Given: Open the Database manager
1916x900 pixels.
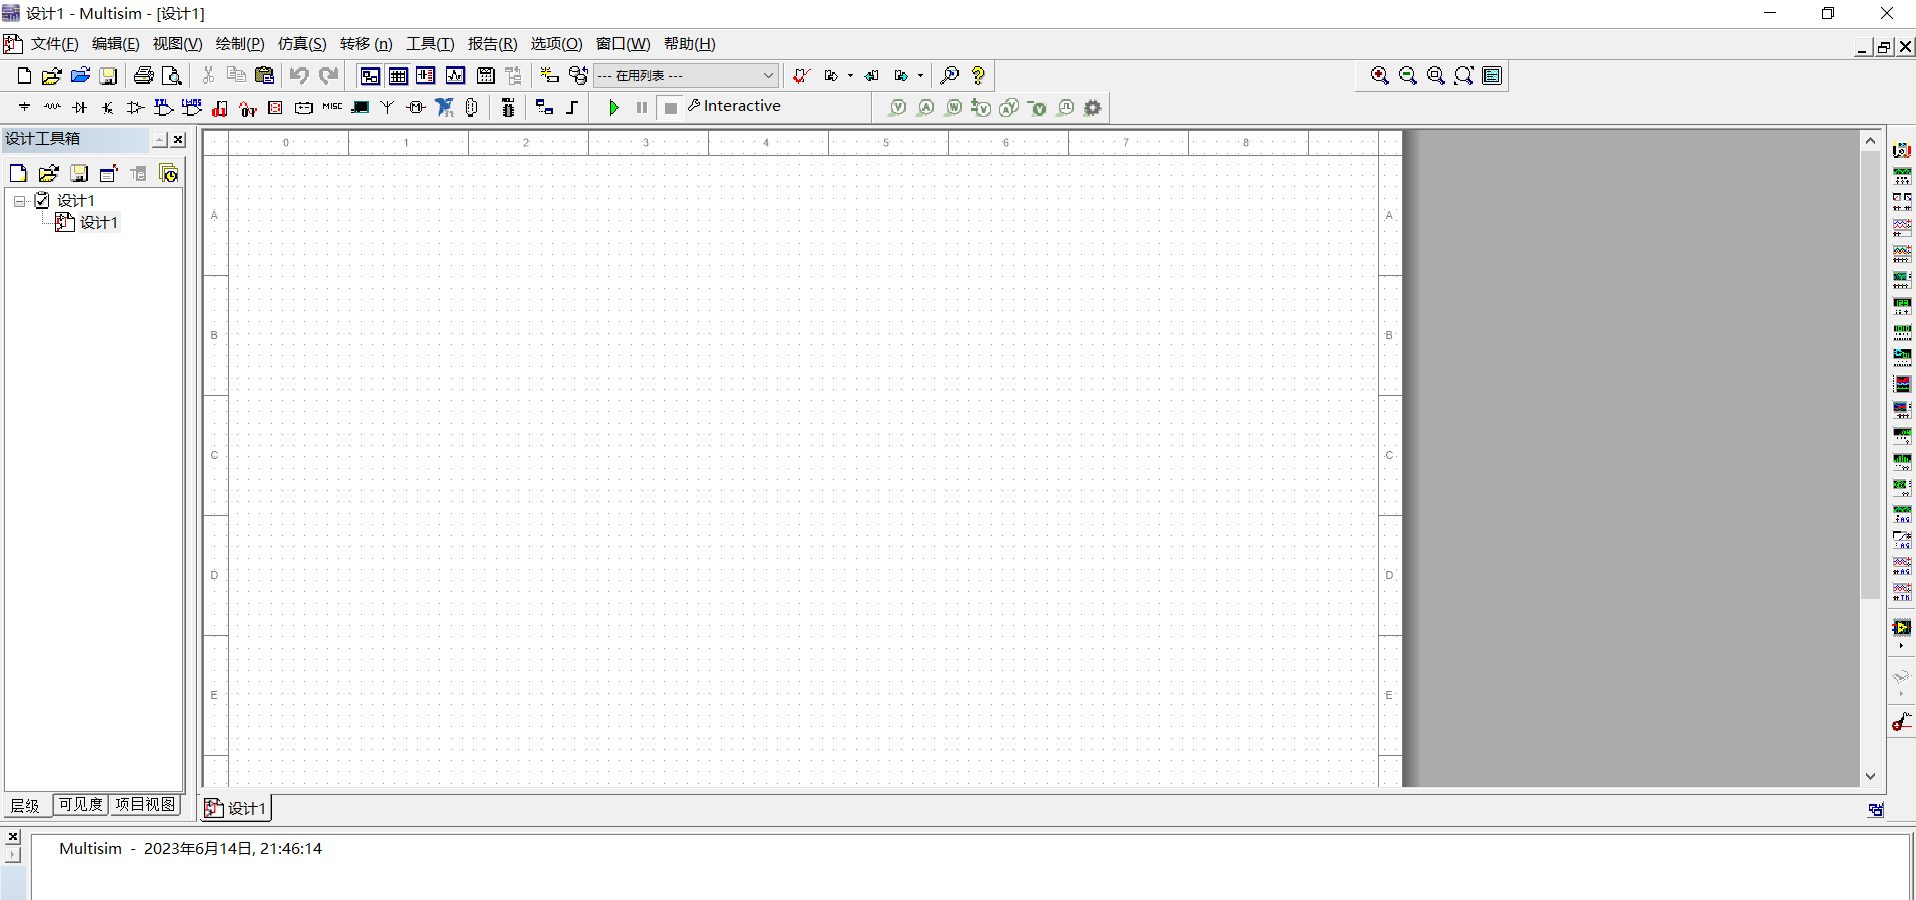Looking at the screenshot, I should tap(578, 75).
